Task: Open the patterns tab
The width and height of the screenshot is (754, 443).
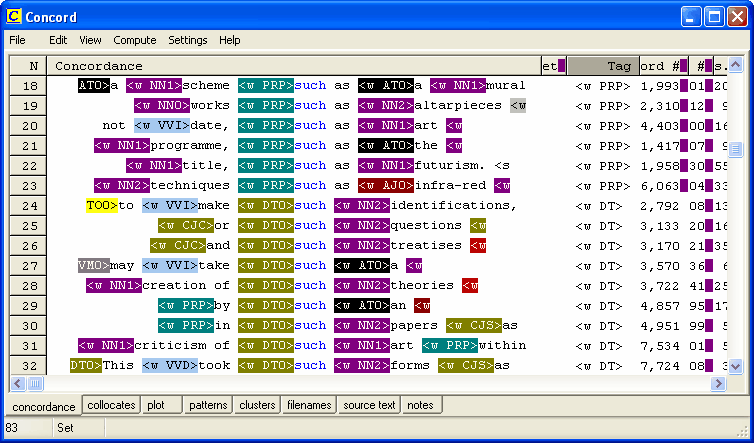Action: point(208,405)
